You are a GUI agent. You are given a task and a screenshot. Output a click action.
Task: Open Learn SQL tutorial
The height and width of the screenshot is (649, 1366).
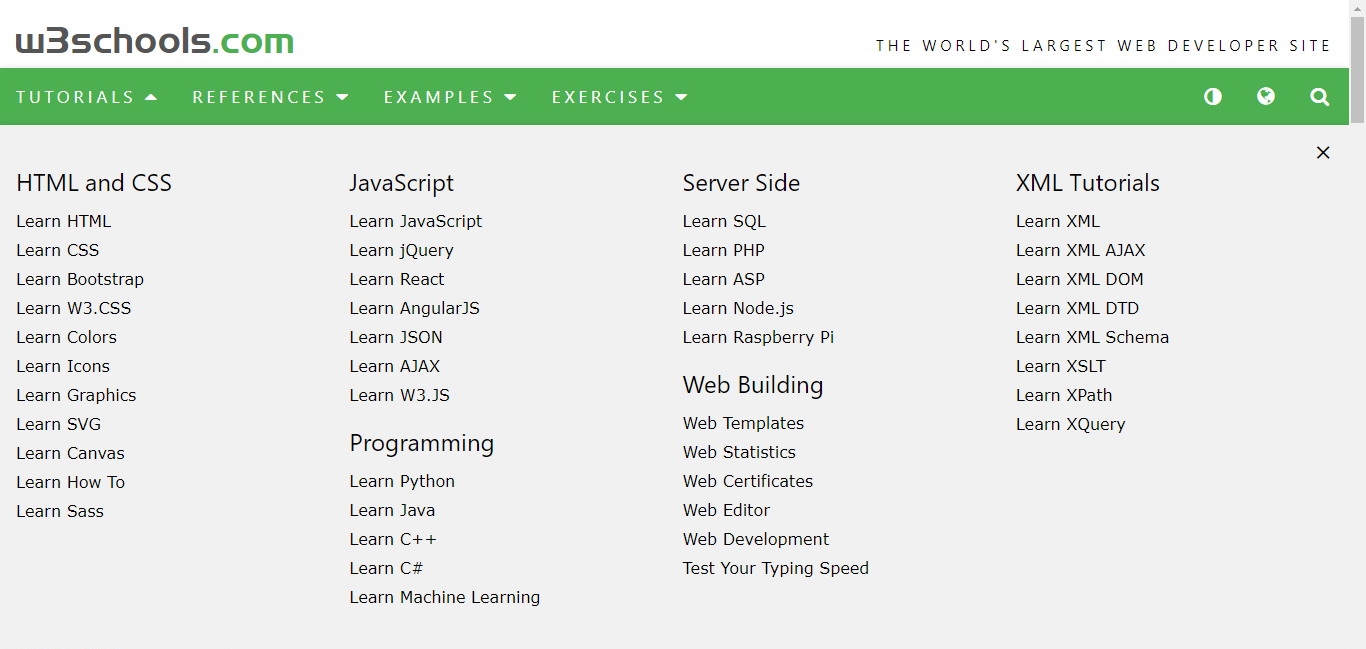point(724,221)
